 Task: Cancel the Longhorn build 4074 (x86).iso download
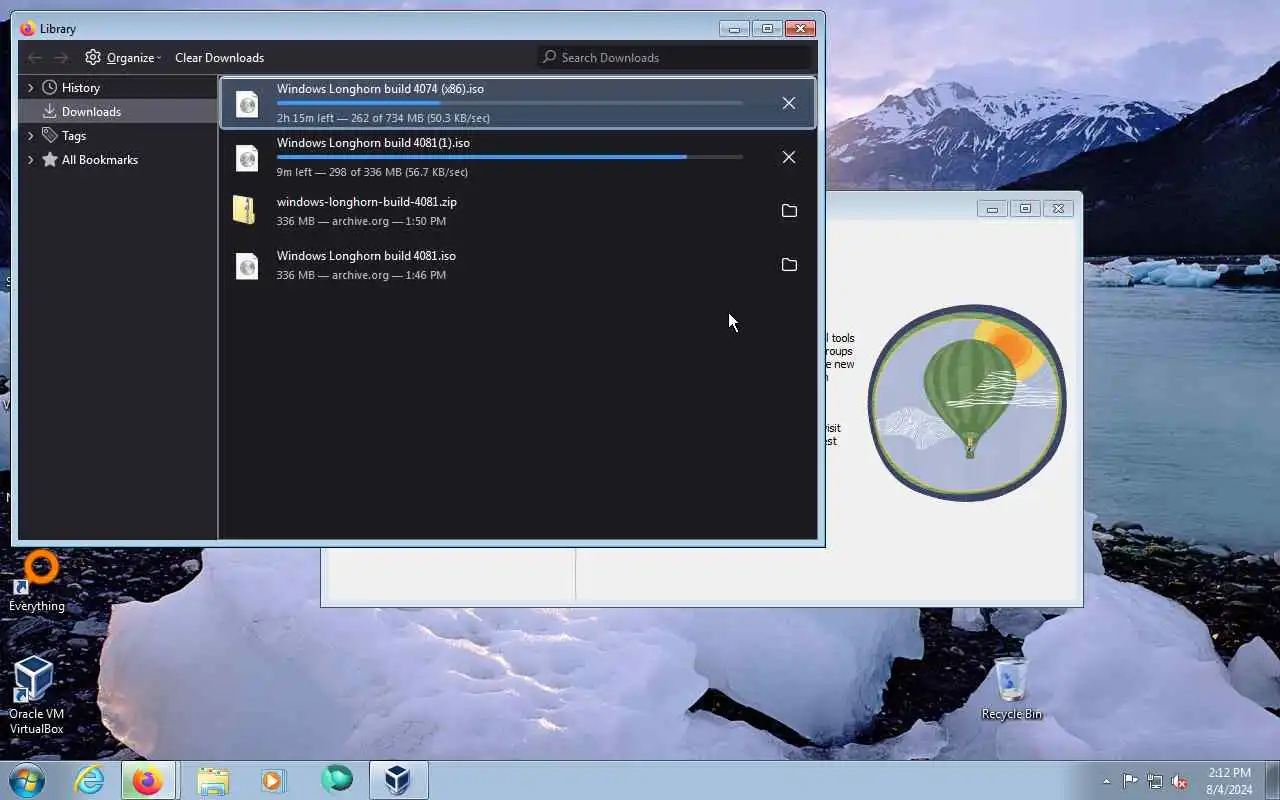[x=789, y=103]
